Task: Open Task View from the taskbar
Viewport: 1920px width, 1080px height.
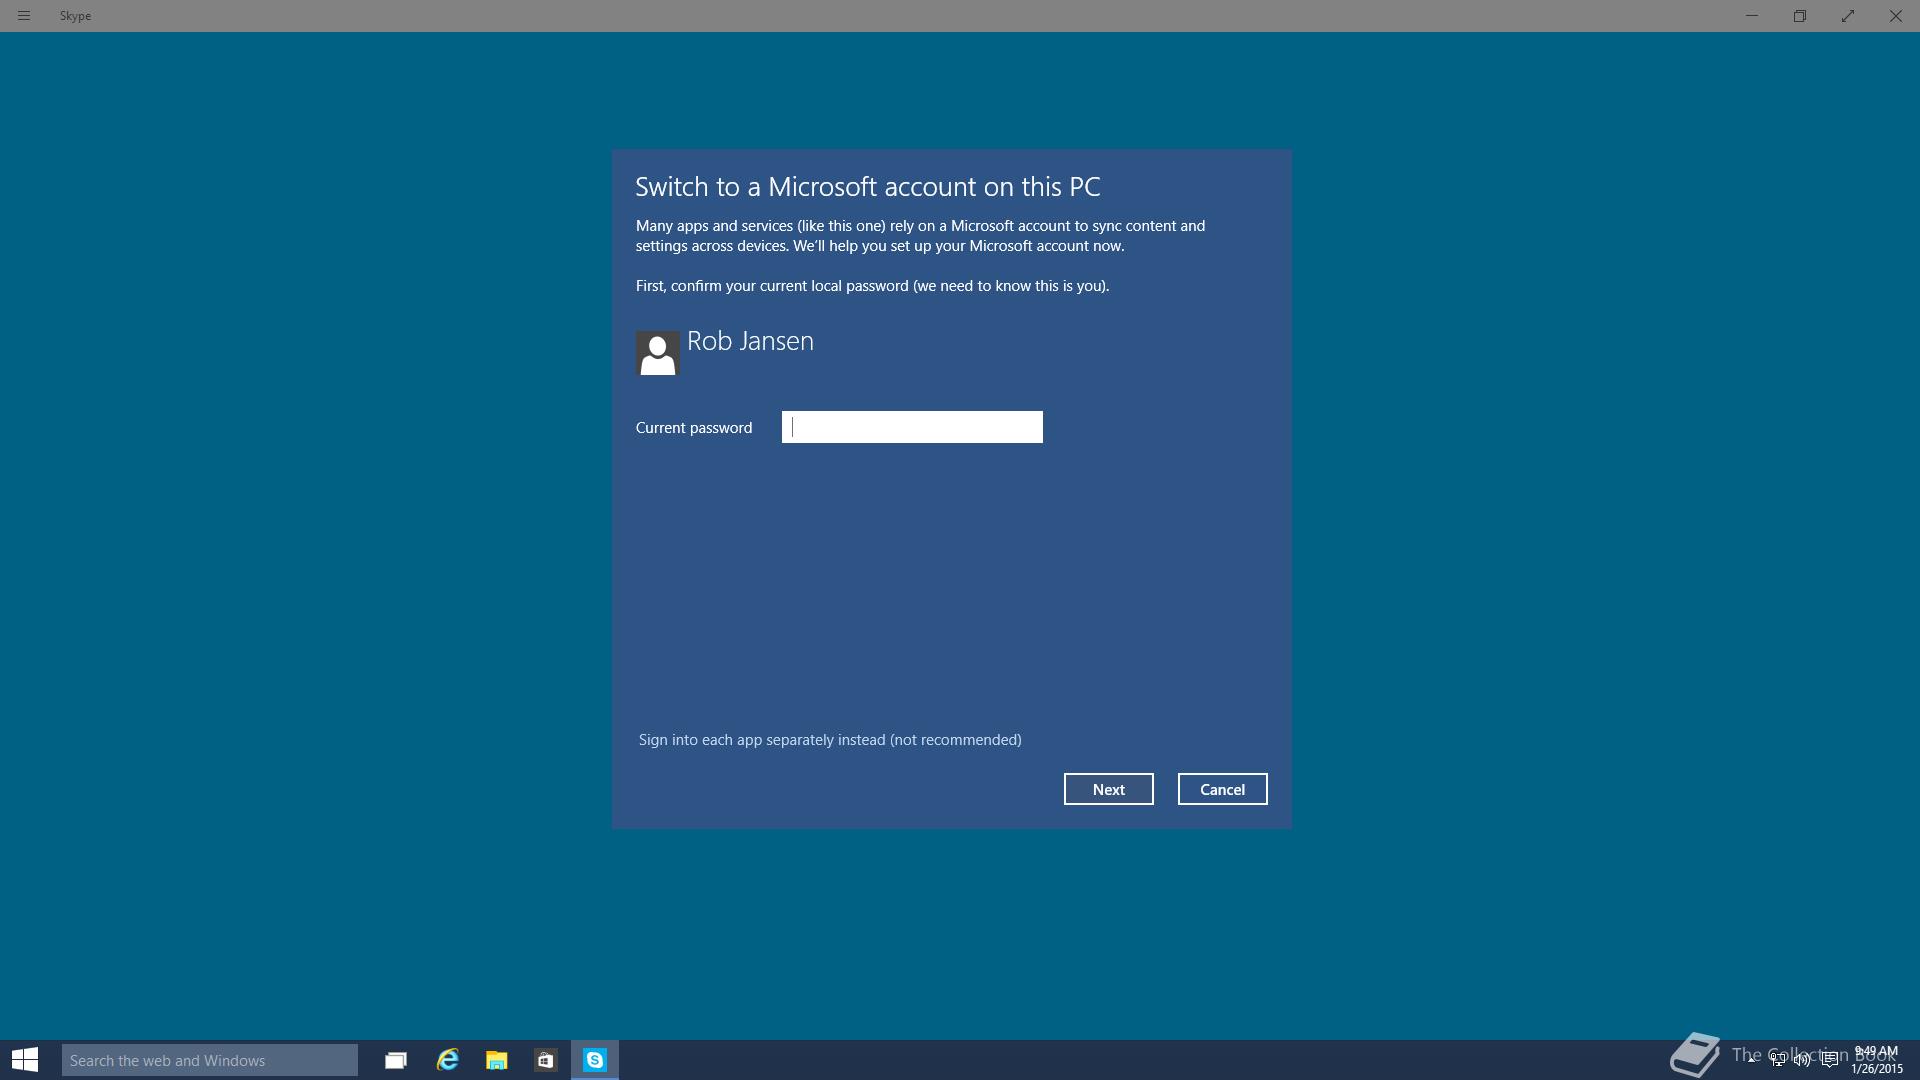Action: click(396, 1060)
